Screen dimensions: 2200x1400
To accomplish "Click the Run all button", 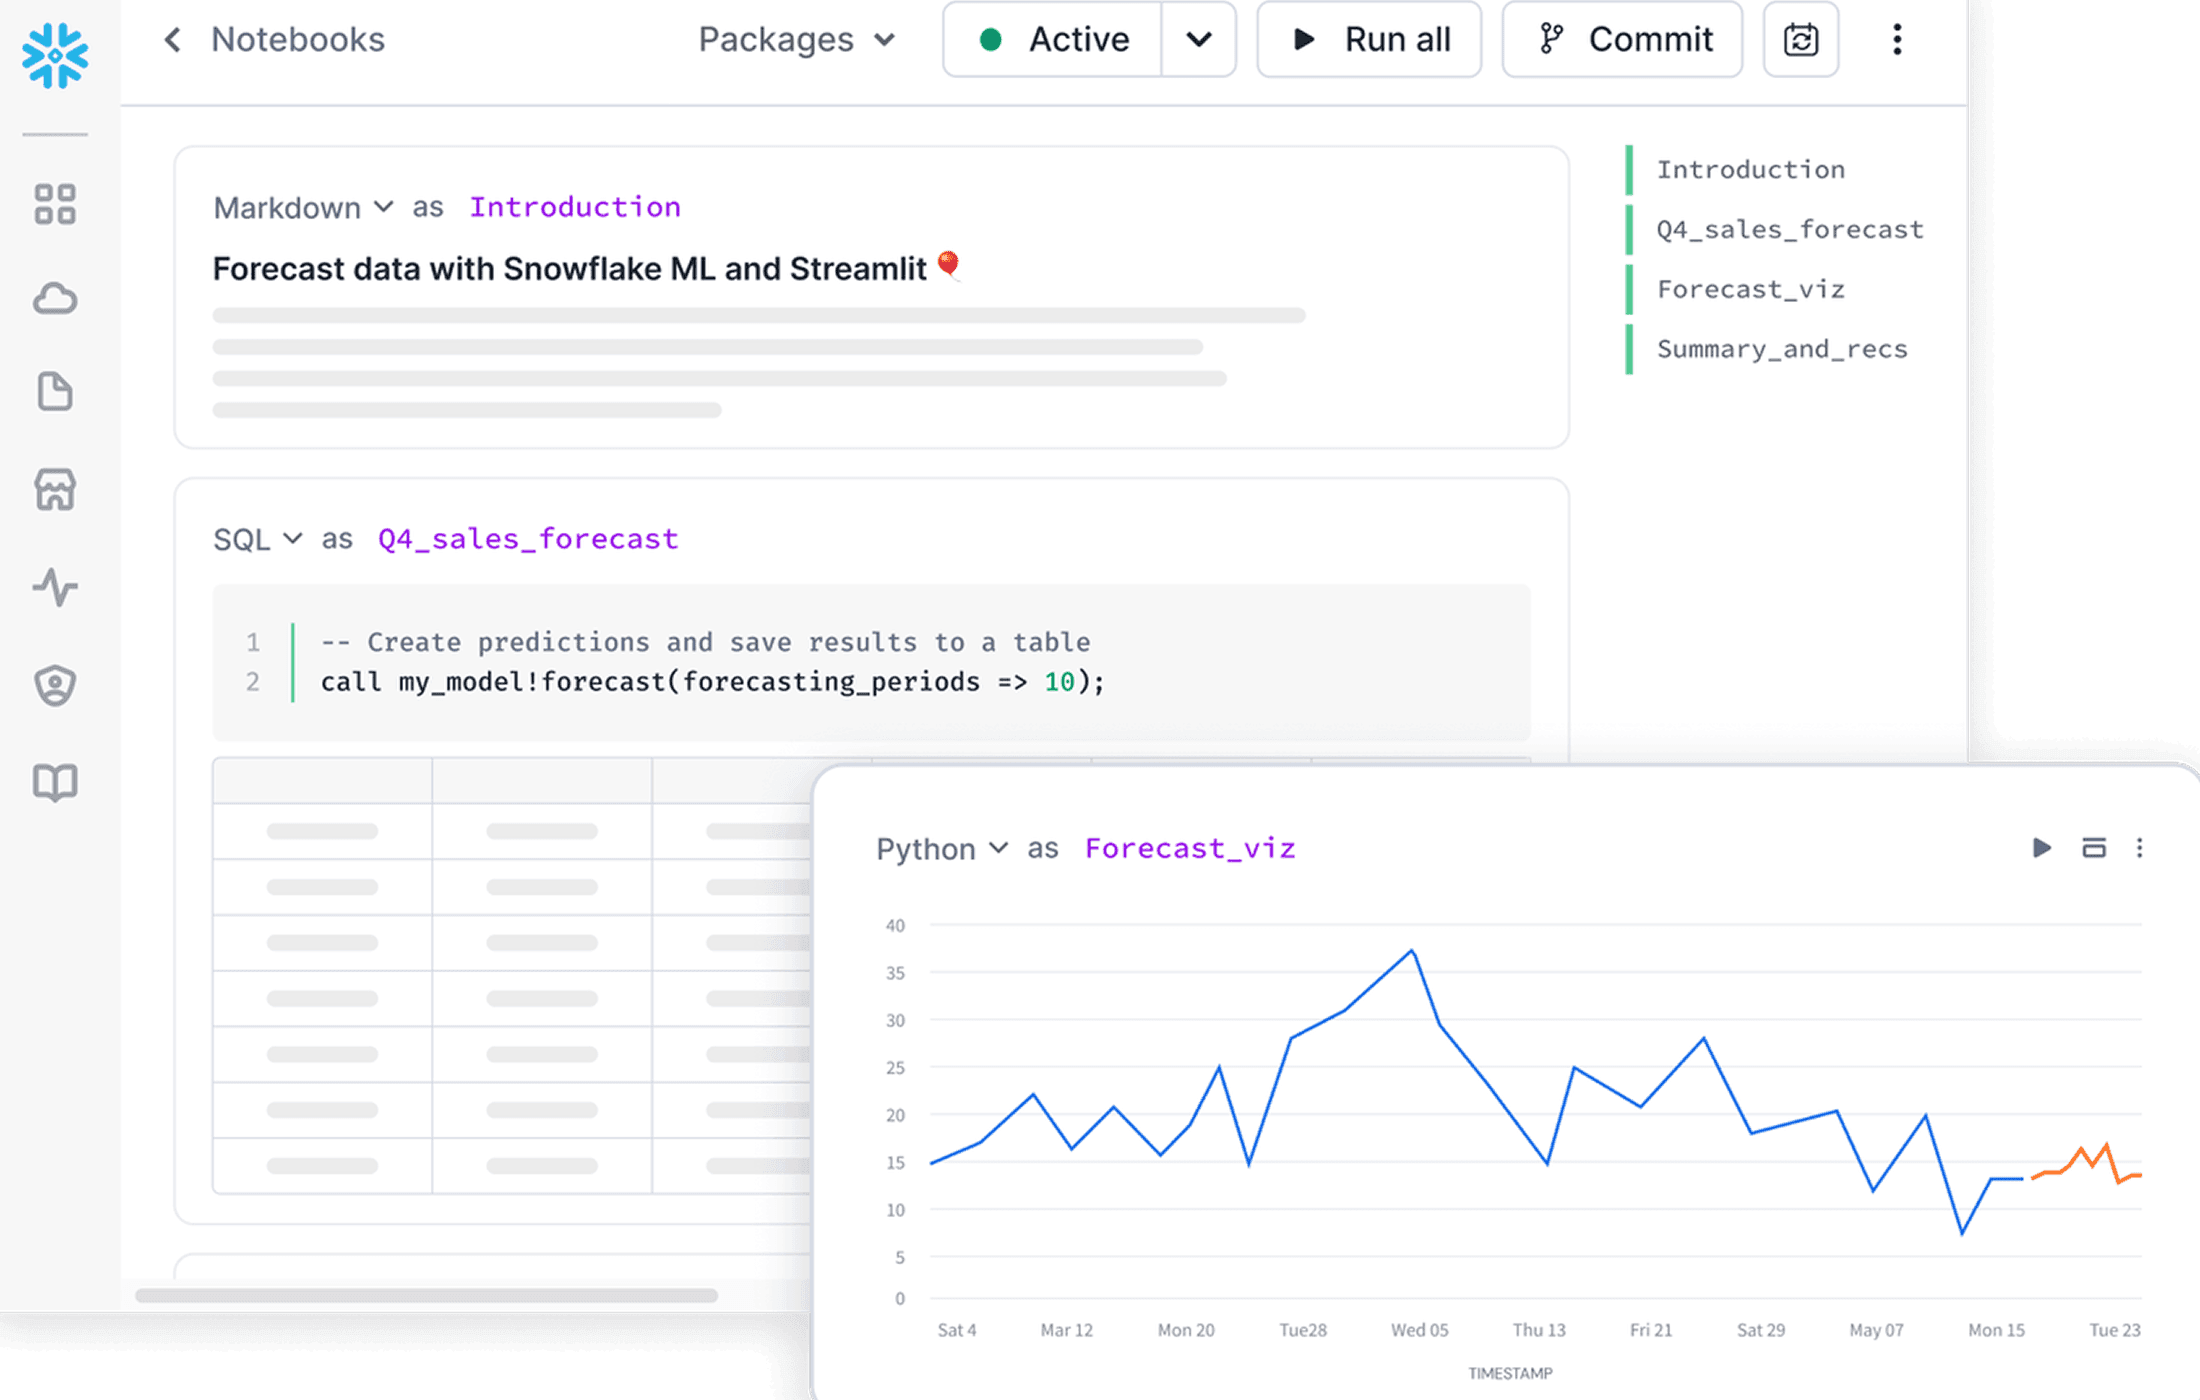I will click(1369, 40).
